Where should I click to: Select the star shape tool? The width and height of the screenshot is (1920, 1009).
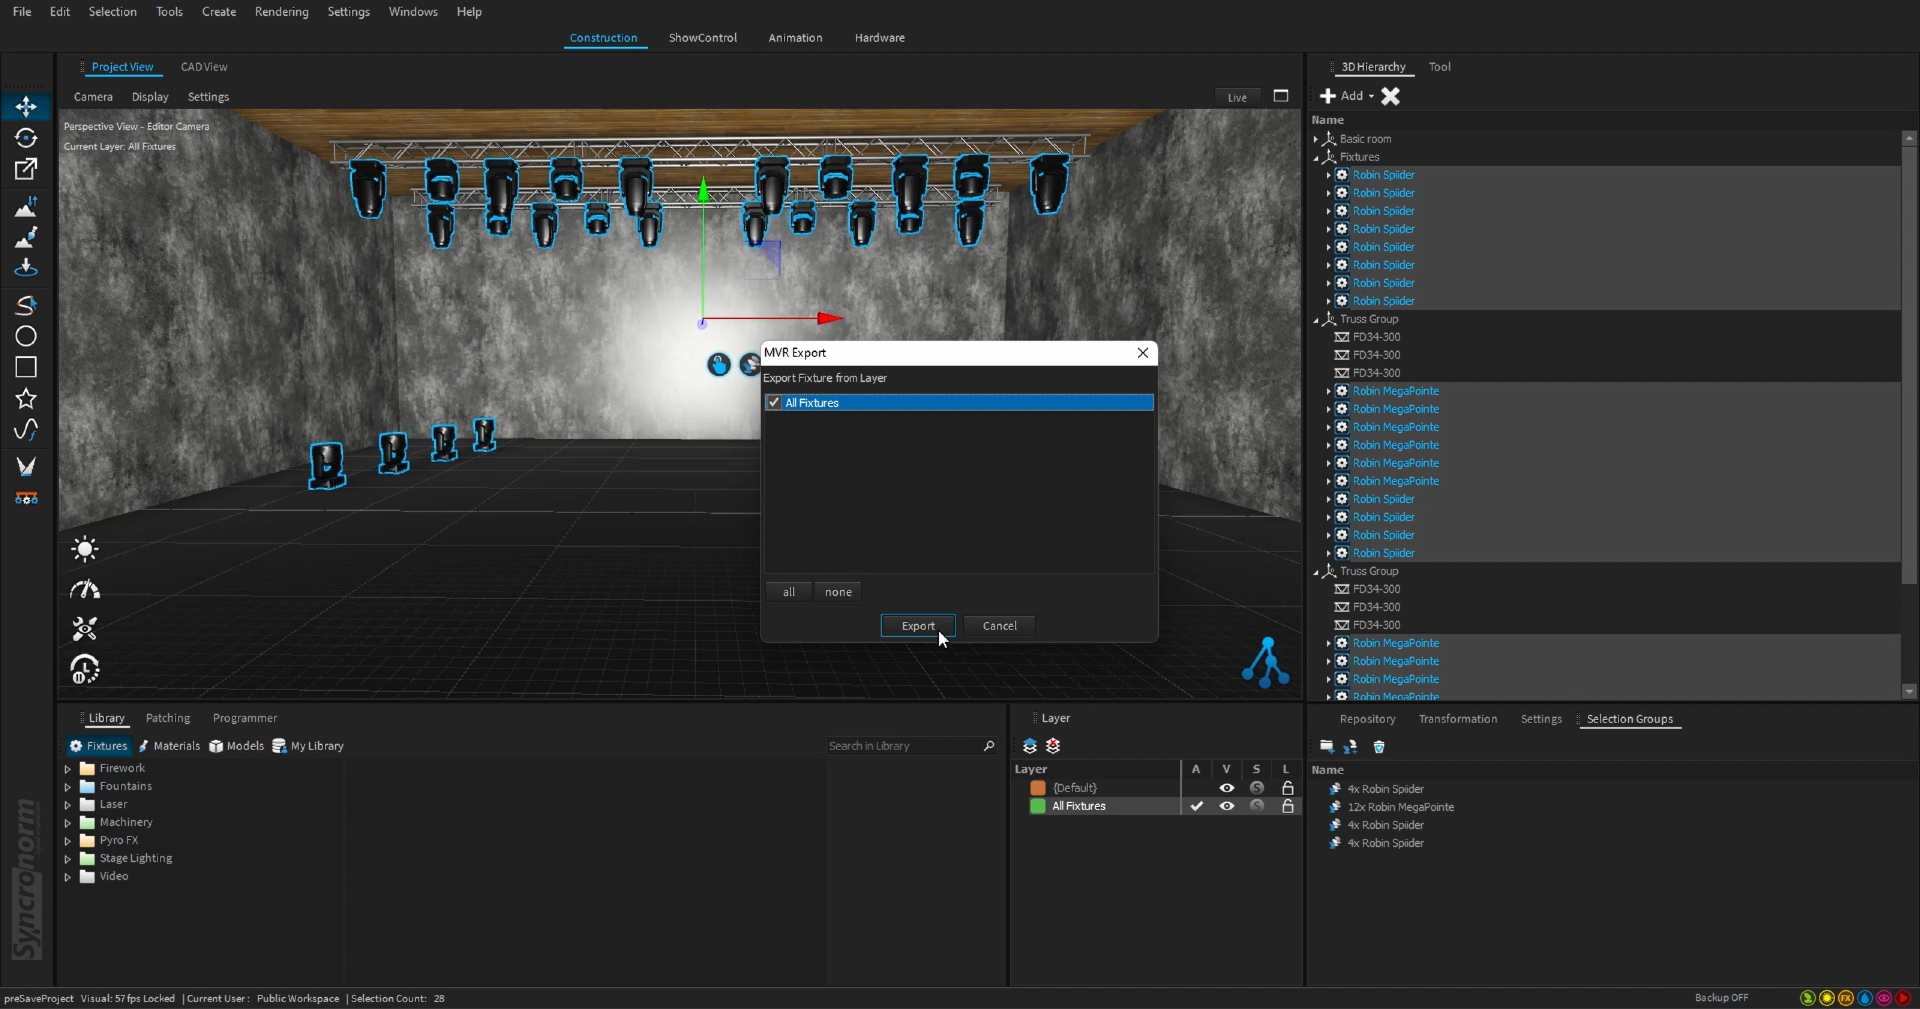tap(26, 399)
